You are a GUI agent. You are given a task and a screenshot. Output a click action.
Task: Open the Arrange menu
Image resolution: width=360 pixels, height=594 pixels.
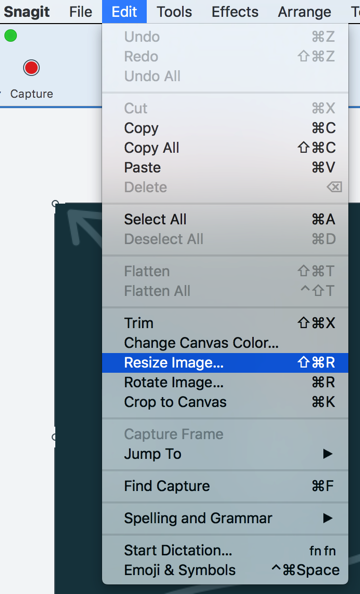pyautogui.click(x=304, y=12)
